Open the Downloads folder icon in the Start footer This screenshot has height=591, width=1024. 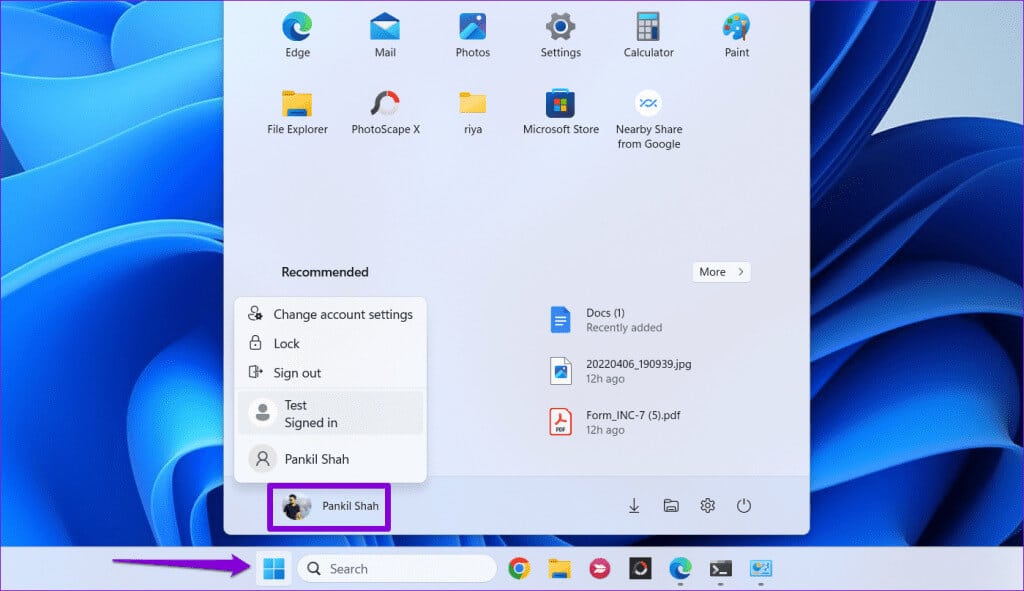point(633,505)
